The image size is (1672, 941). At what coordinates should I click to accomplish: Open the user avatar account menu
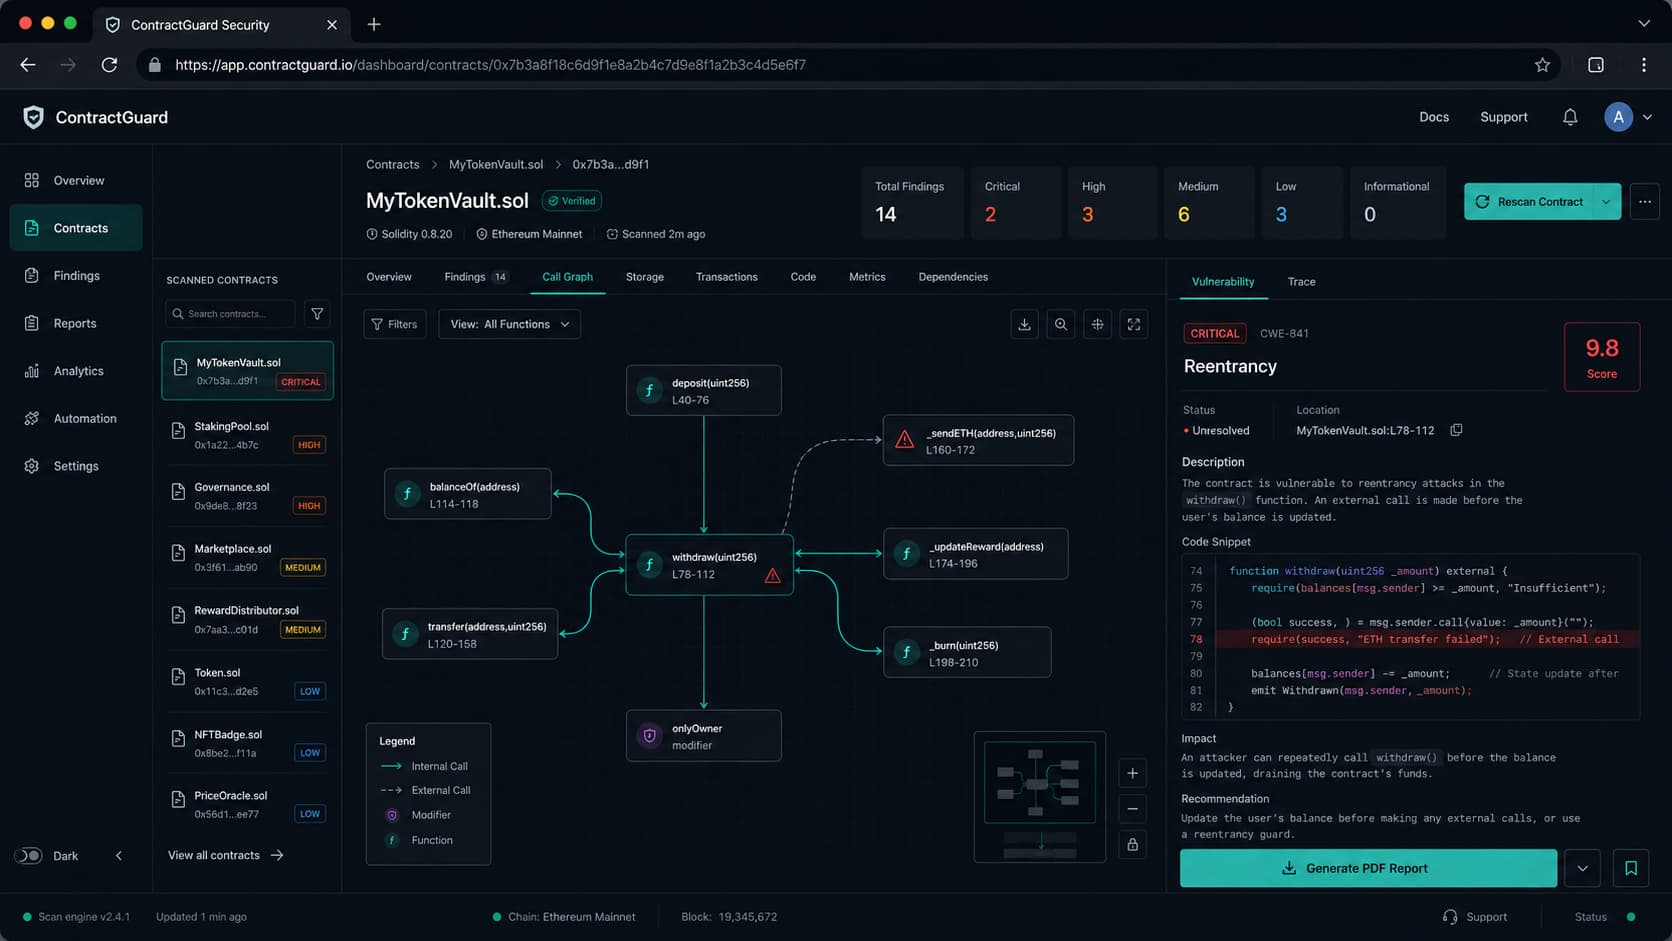point(1628,117)
